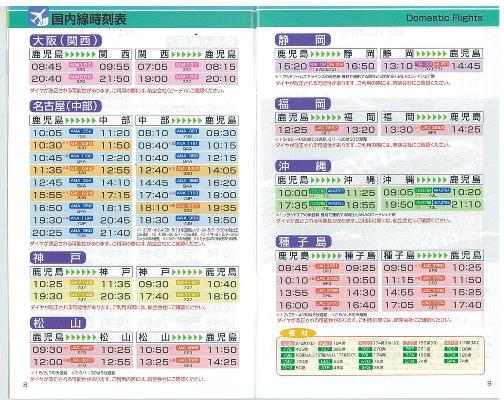Select the 名古屋(中部) section header
Viewport: 504px width, 400px height.
pos(66,106)
